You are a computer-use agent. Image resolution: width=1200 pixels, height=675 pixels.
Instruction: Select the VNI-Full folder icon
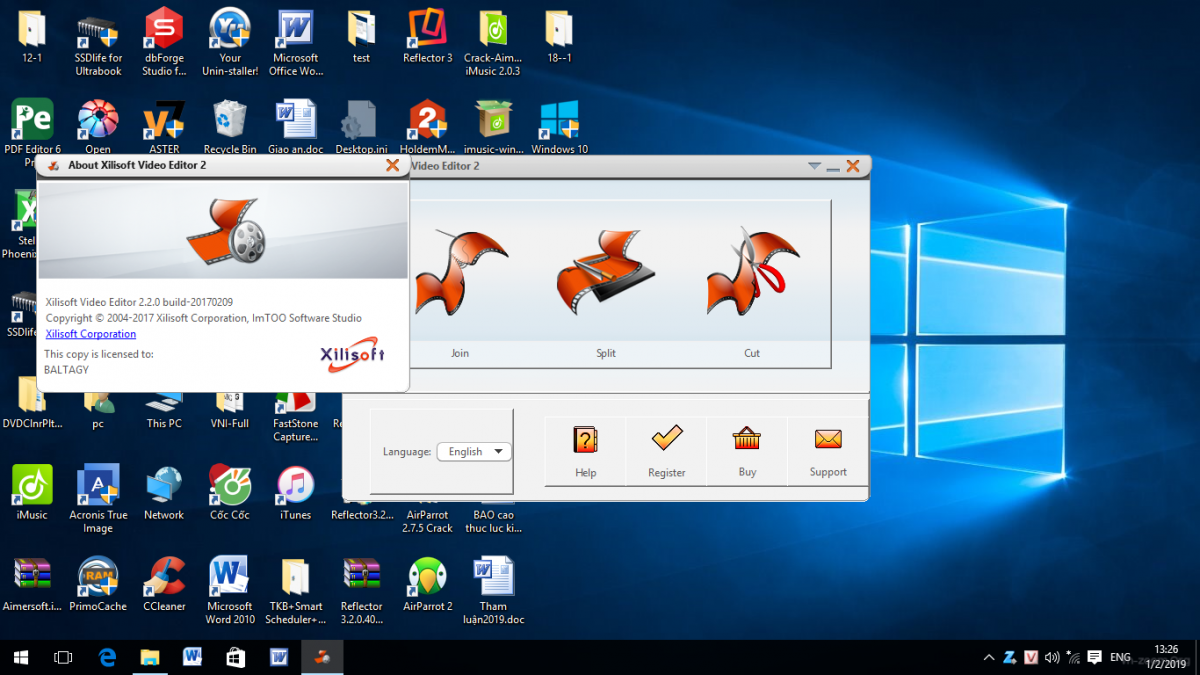coord(230,411)
